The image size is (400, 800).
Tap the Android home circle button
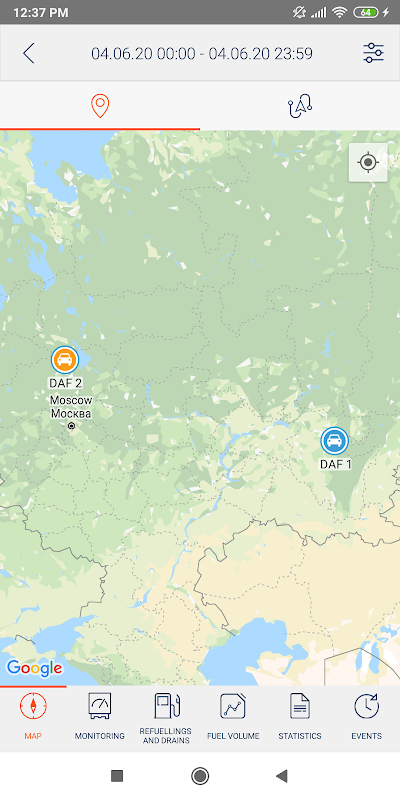[200, 776]
